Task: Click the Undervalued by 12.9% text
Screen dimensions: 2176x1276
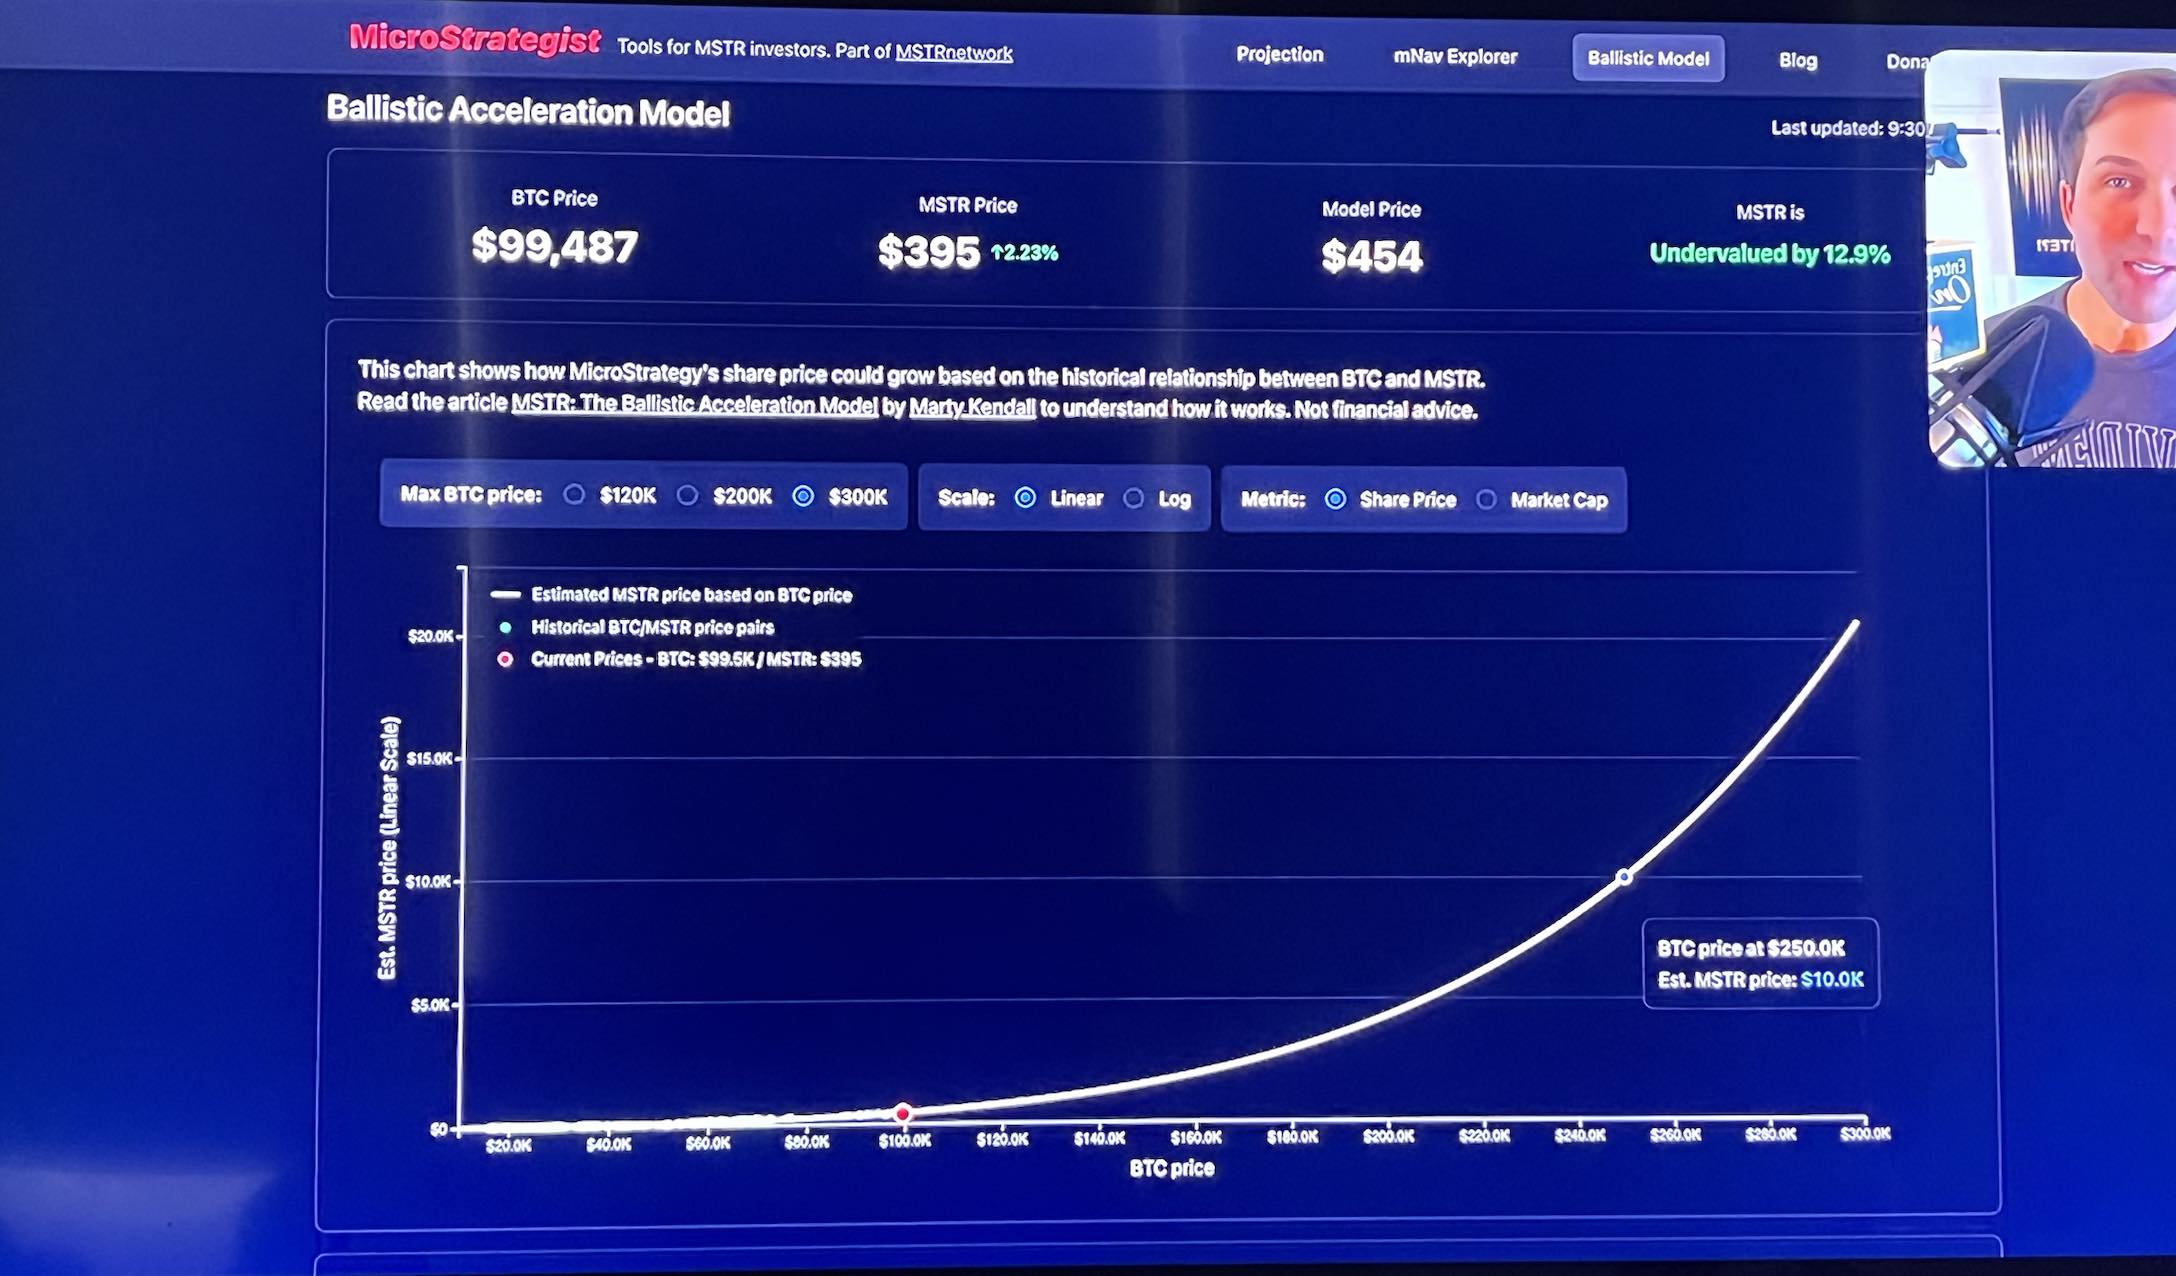Action: click(x=1769, y=254)
